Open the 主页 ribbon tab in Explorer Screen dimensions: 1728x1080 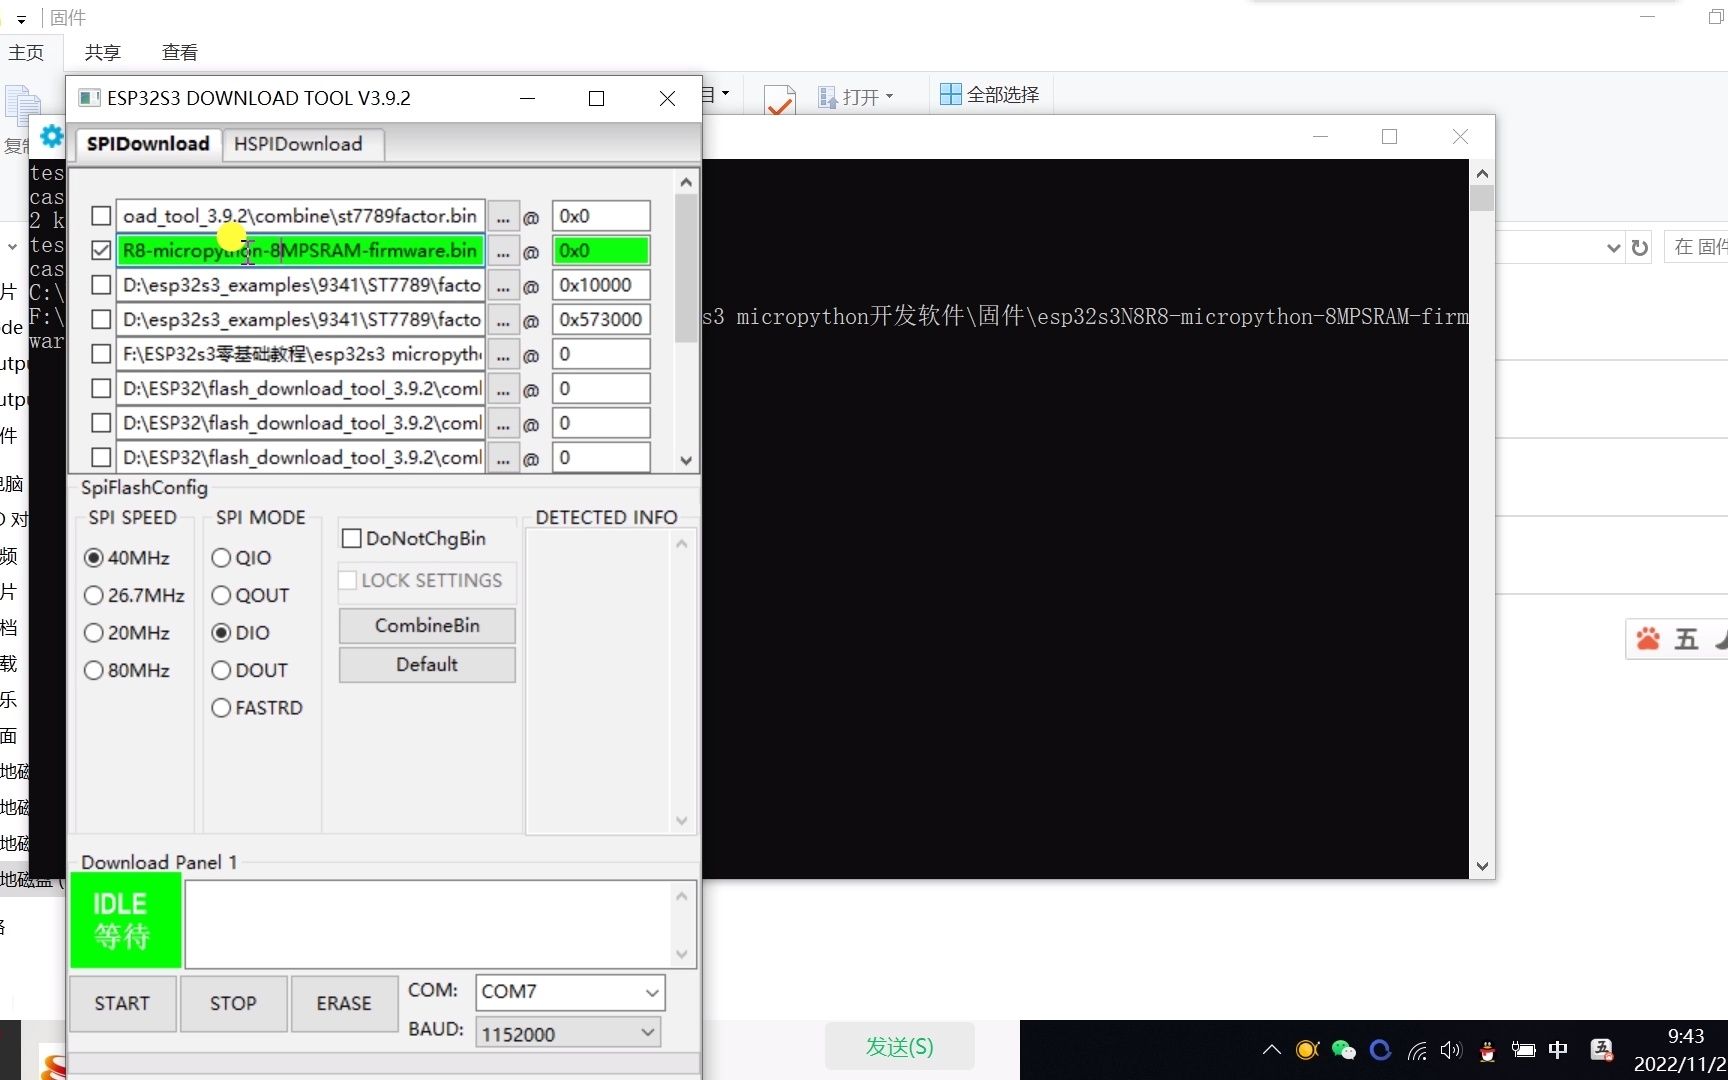[26, 52]
